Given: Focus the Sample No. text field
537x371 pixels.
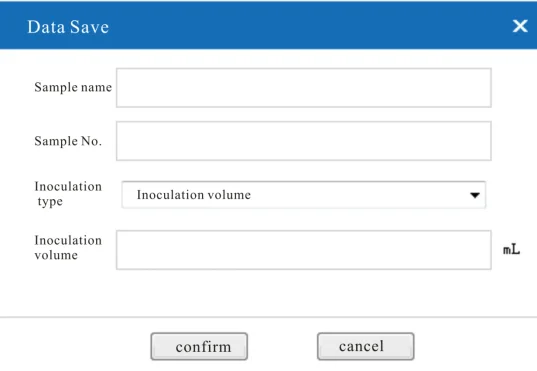Looking at the screenshot, I should [304, 141].
